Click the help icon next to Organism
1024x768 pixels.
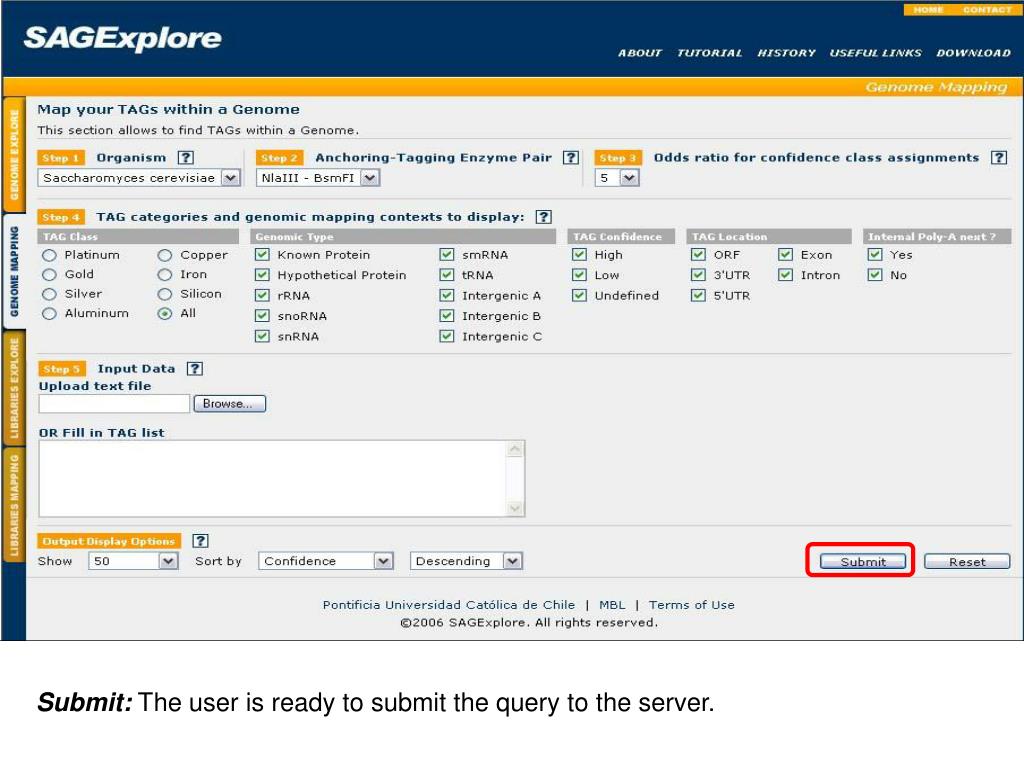point(185,158)
